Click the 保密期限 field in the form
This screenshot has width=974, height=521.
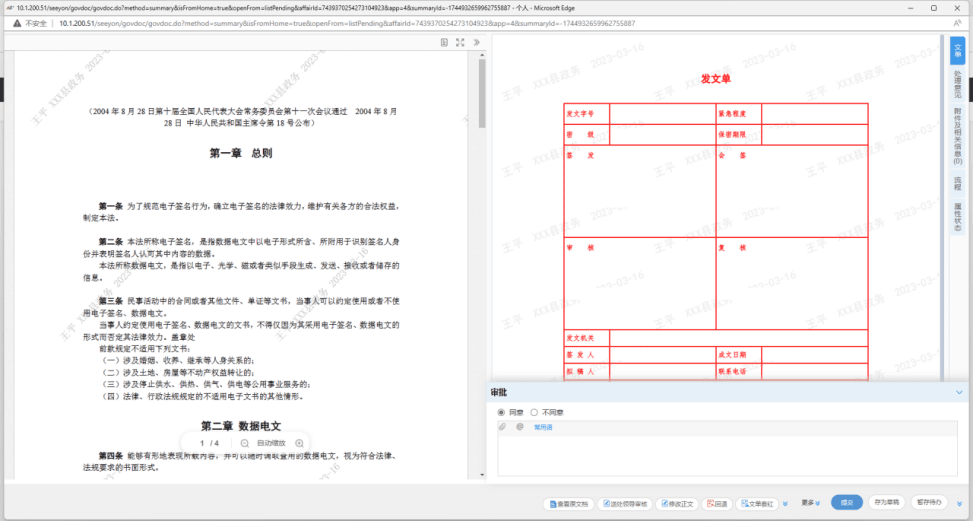pyautogui.click(x=814, y=135)
